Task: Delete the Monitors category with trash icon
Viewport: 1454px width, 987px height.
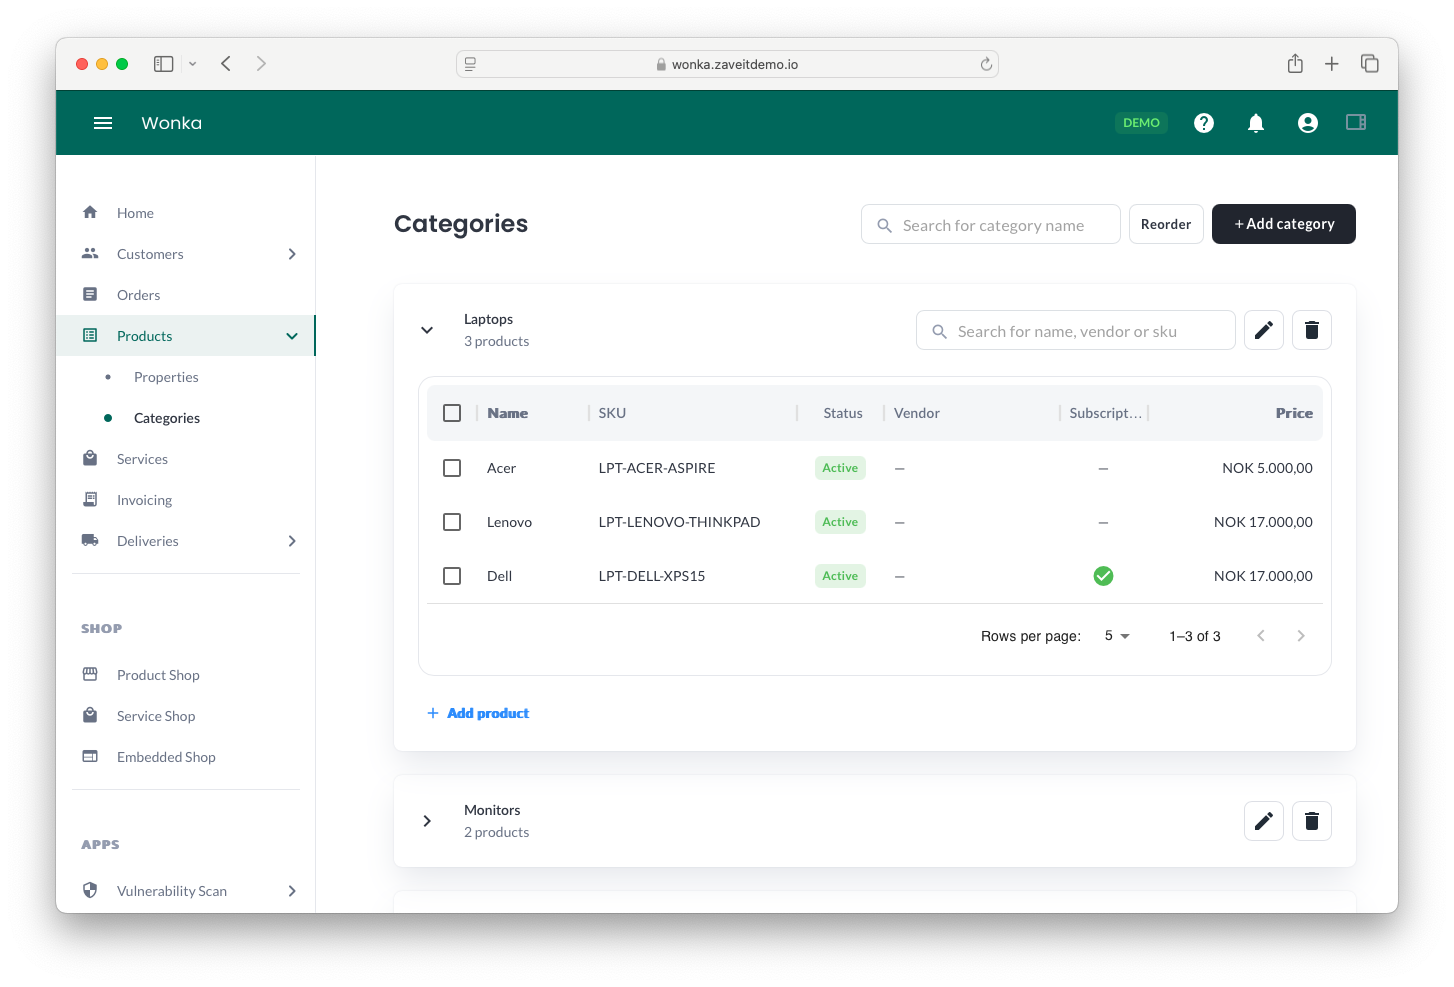Action: (1312, 821)
